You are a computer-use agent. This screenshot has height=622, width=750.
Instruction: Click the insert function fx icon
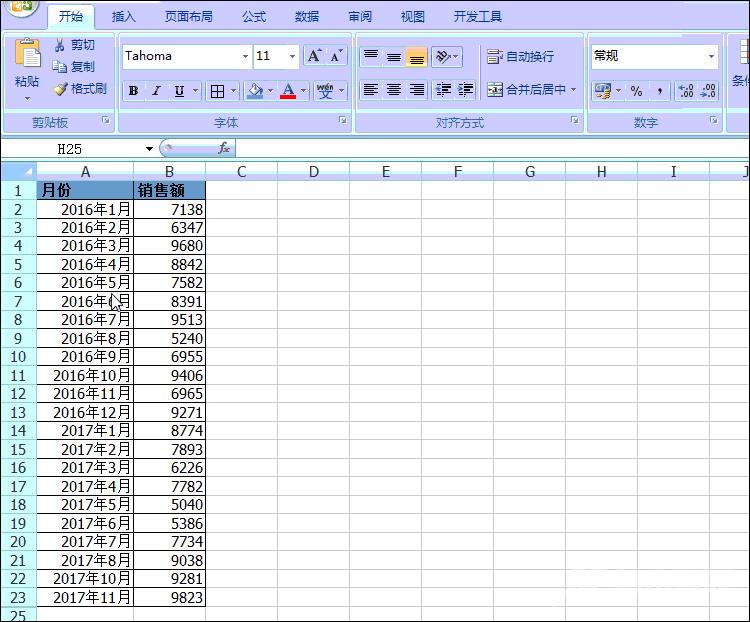[224, 148]
